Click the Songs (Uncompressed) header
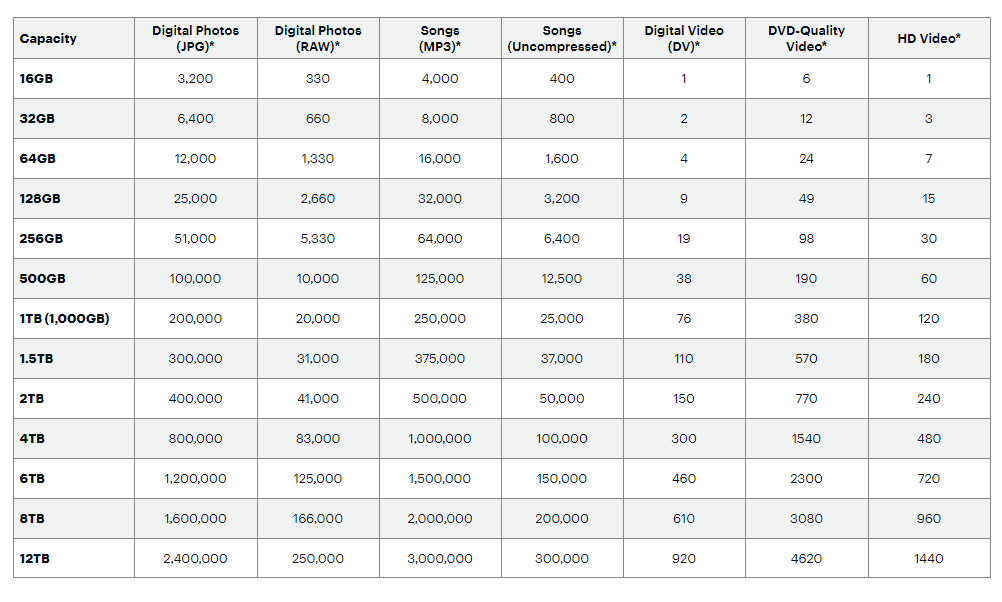 click(562, 39)
